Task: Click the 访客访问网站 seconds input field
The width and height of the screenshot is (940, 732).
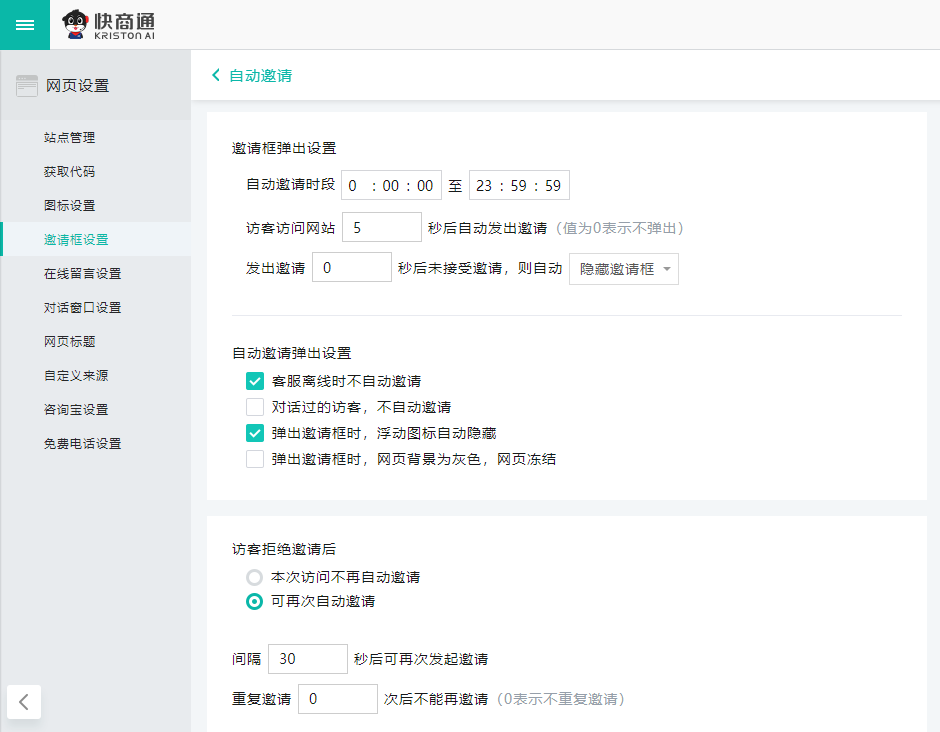Action: coord(381,227)
